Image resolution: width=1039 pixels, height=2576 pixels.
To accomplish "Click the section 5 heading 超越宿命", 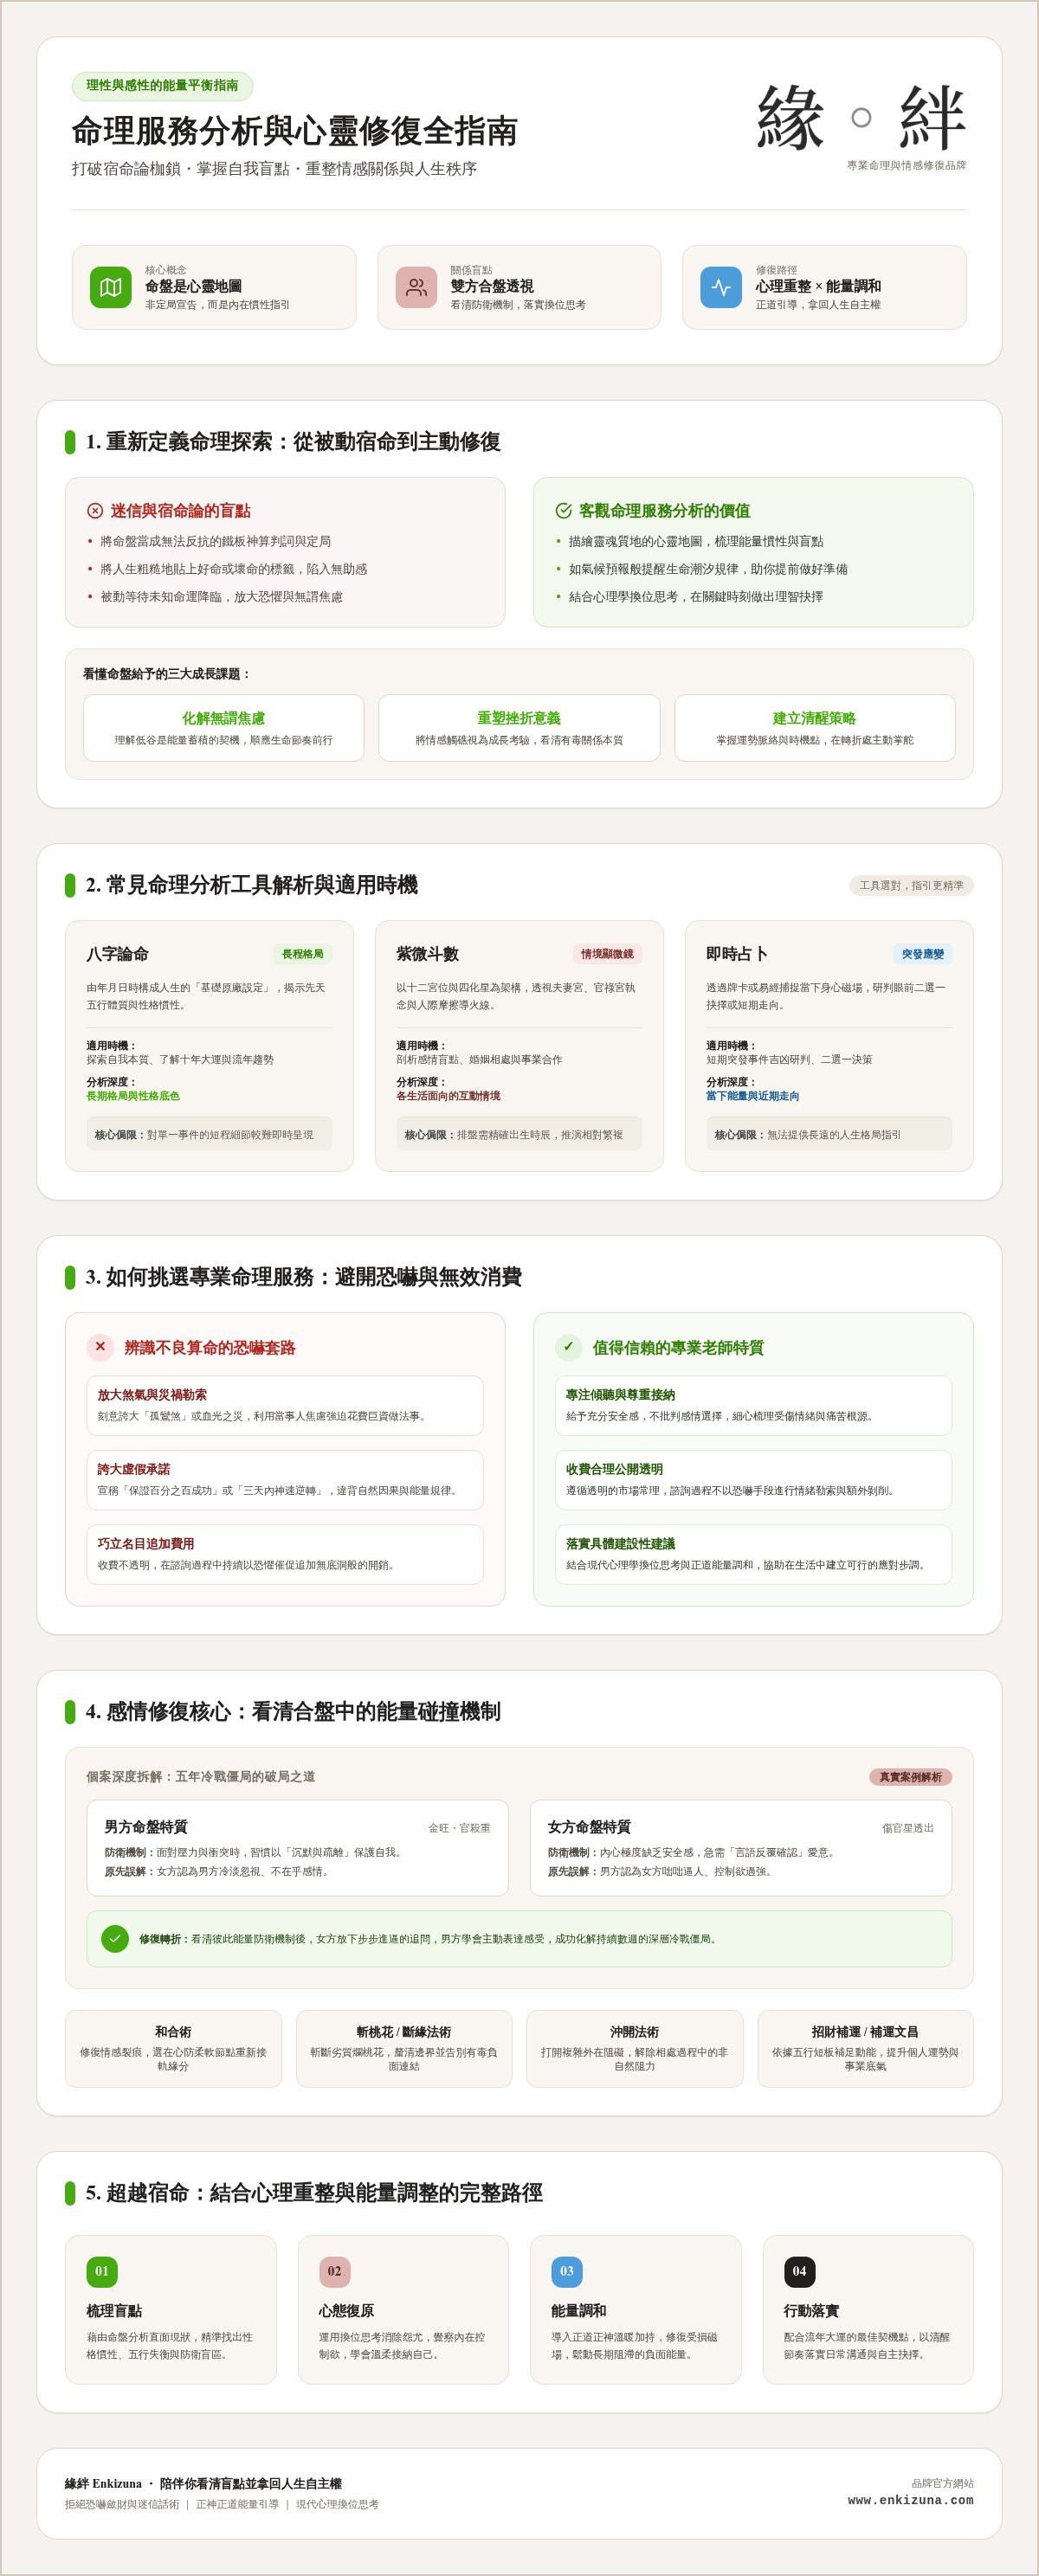I will click(x=314, y=2193).
